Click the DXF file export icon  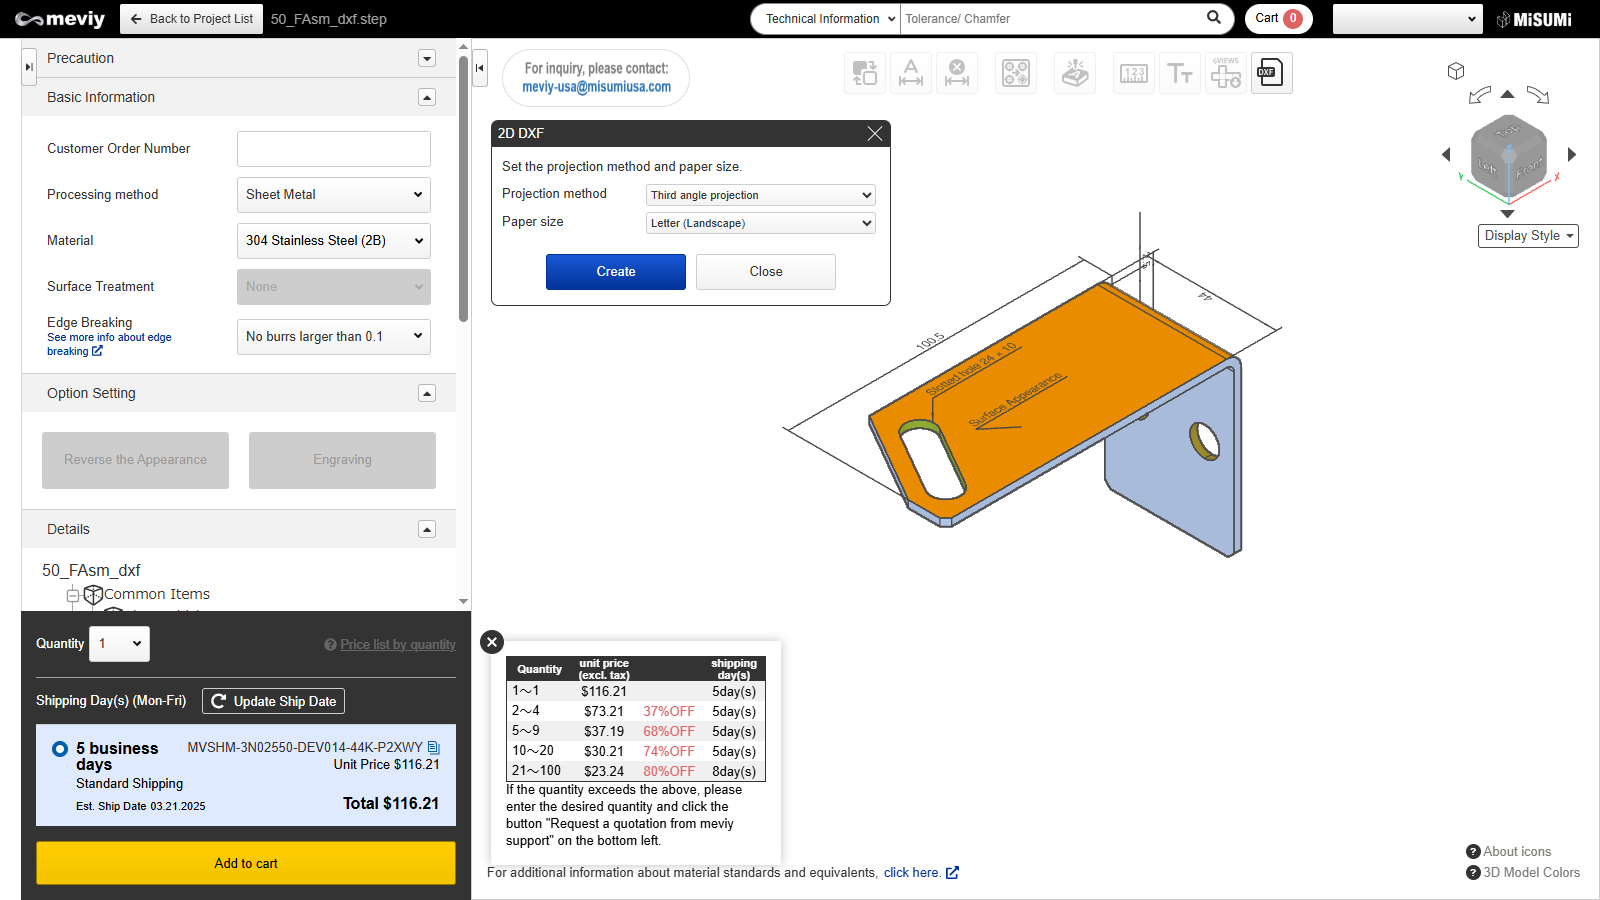click(x=1272, y=73)
